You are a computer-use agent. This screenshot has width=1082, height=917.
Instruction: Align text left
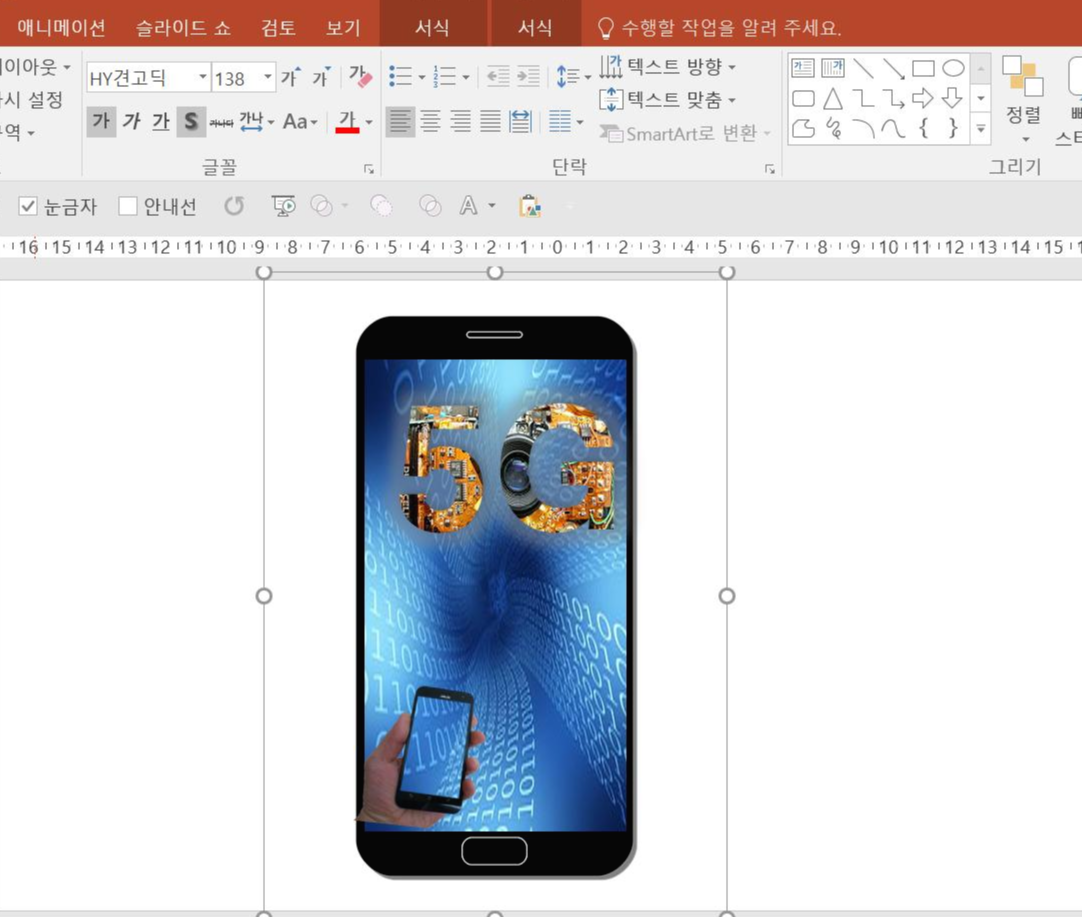[x=400, y=121]
